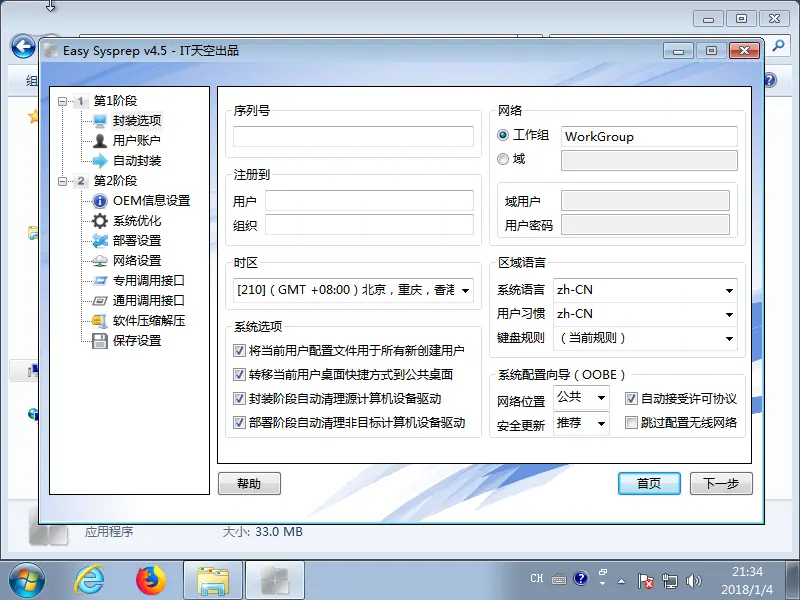Click the on-screen keyboard tray icon
Image resolution: width=800 pixels, height=600 pixels.
coord(559,580)
